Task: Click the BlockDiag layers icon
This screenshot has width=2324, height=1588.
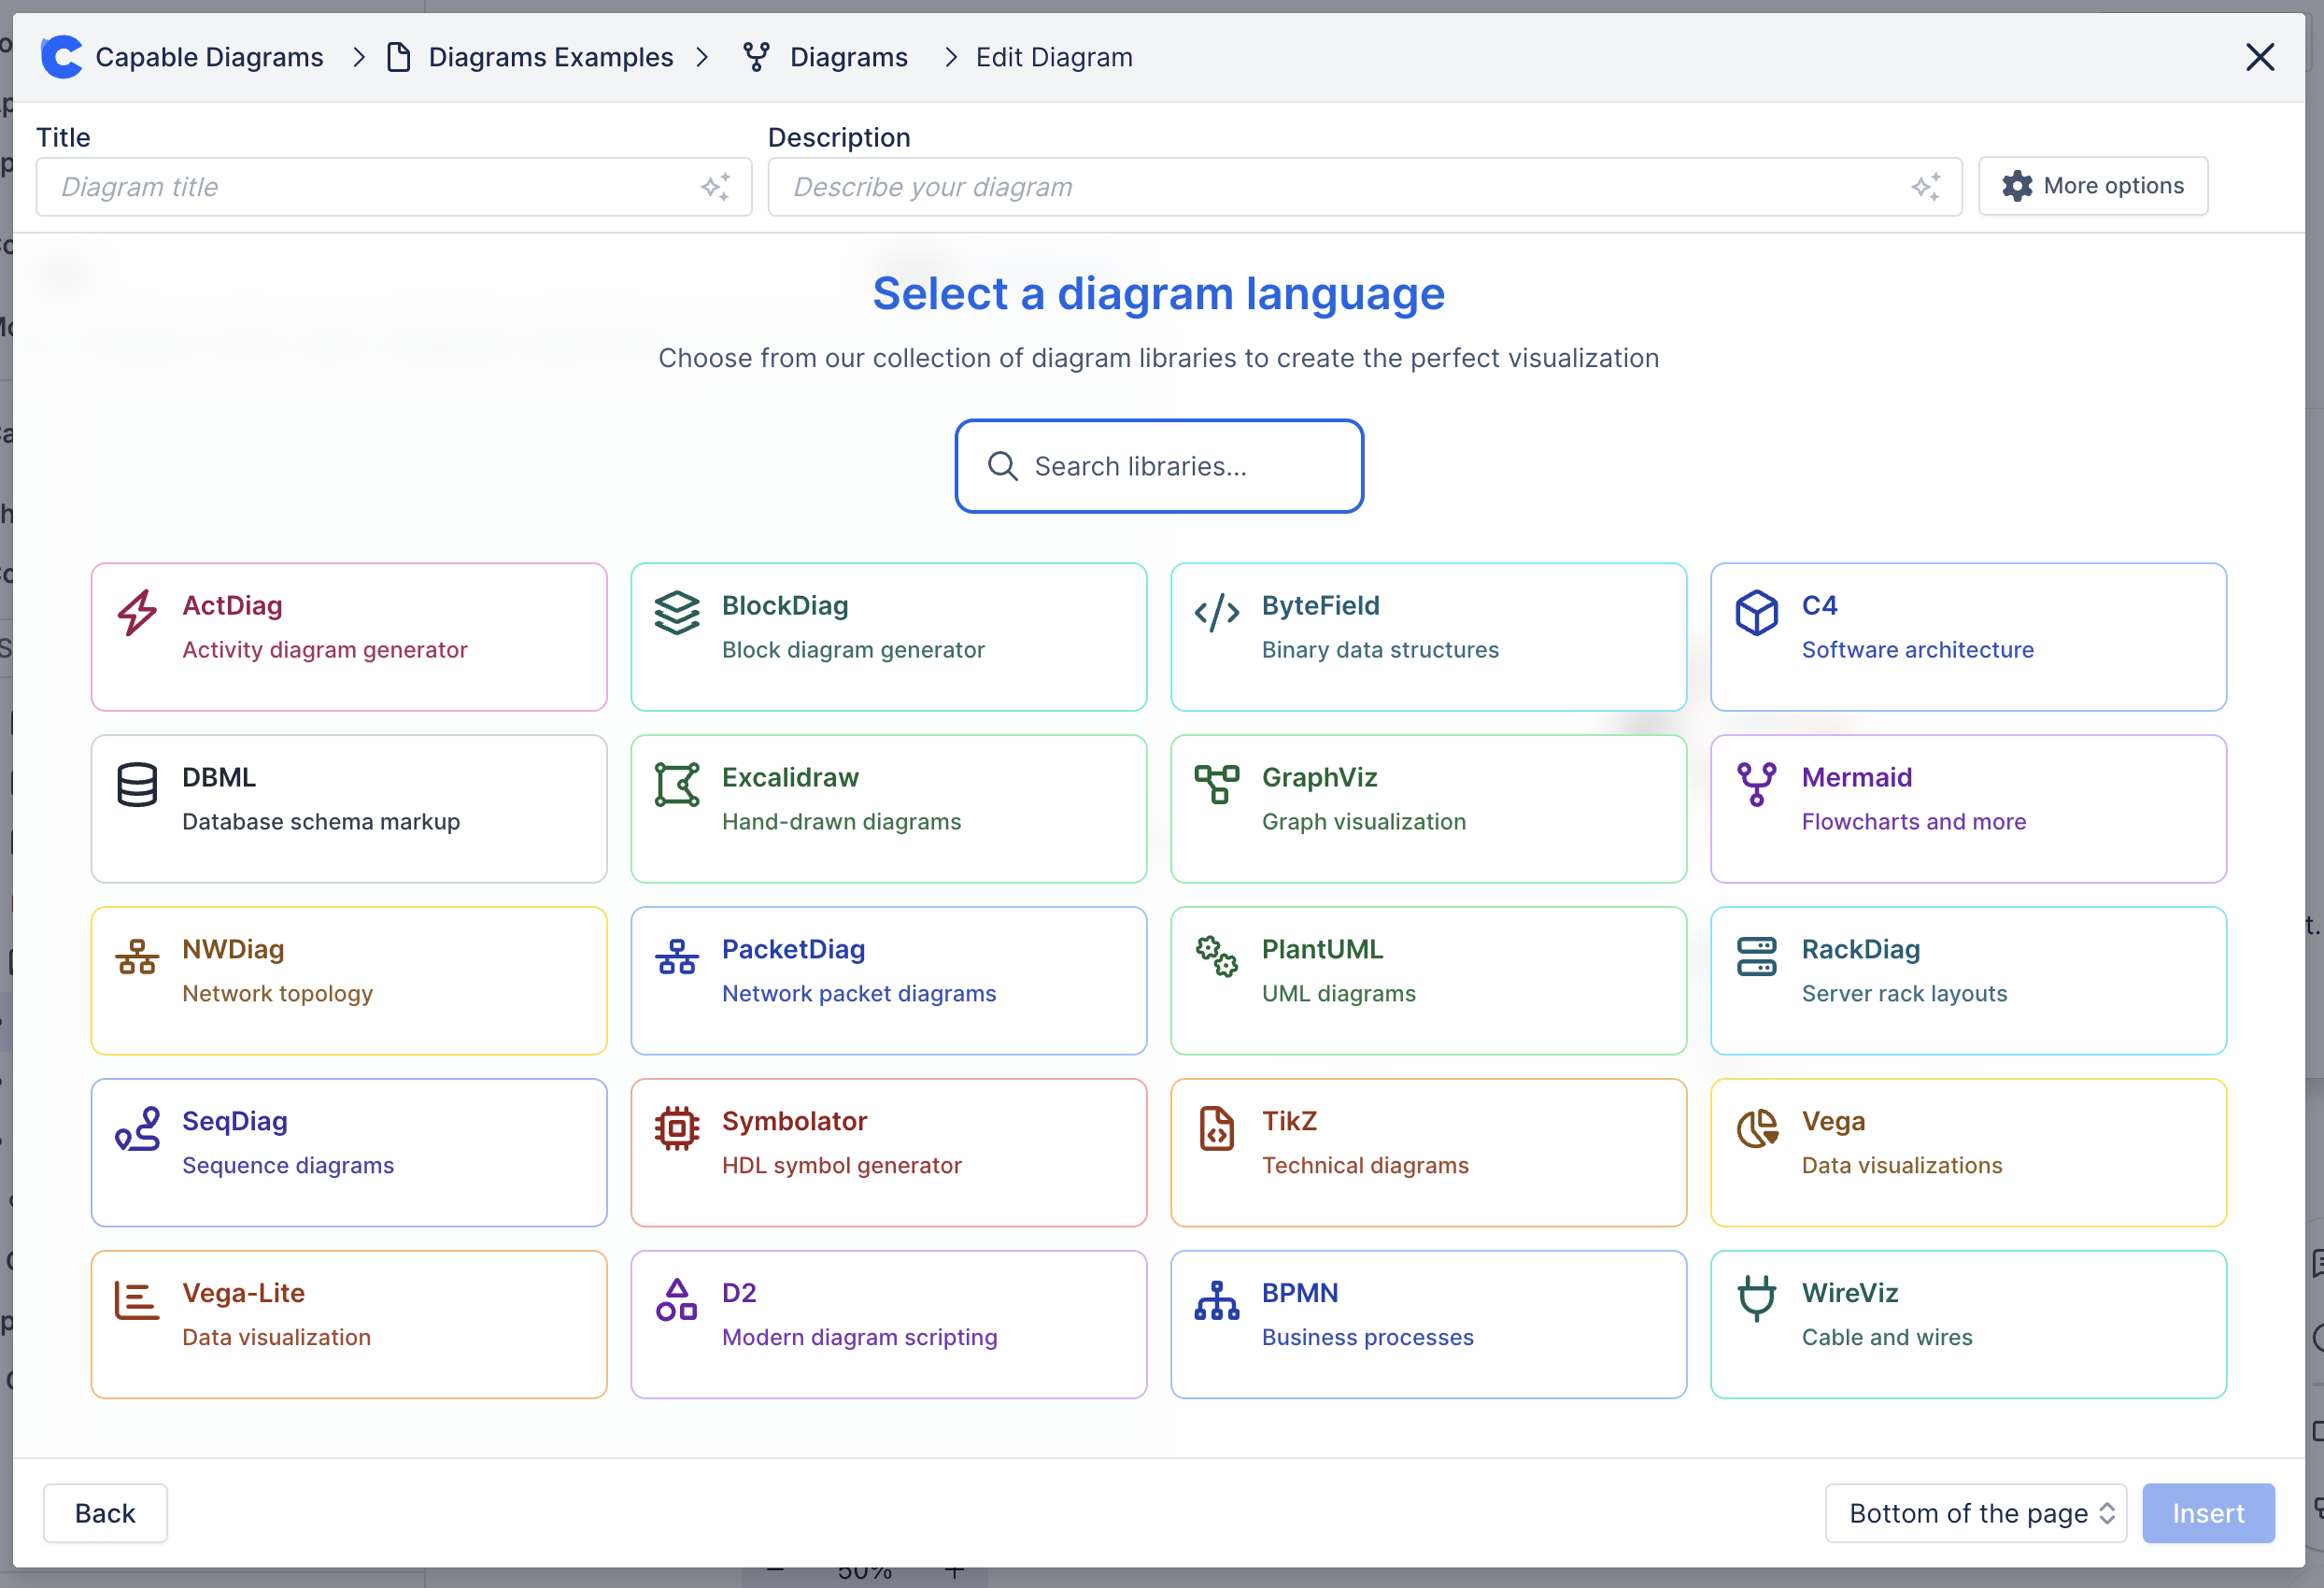Action: click(677, 612)
